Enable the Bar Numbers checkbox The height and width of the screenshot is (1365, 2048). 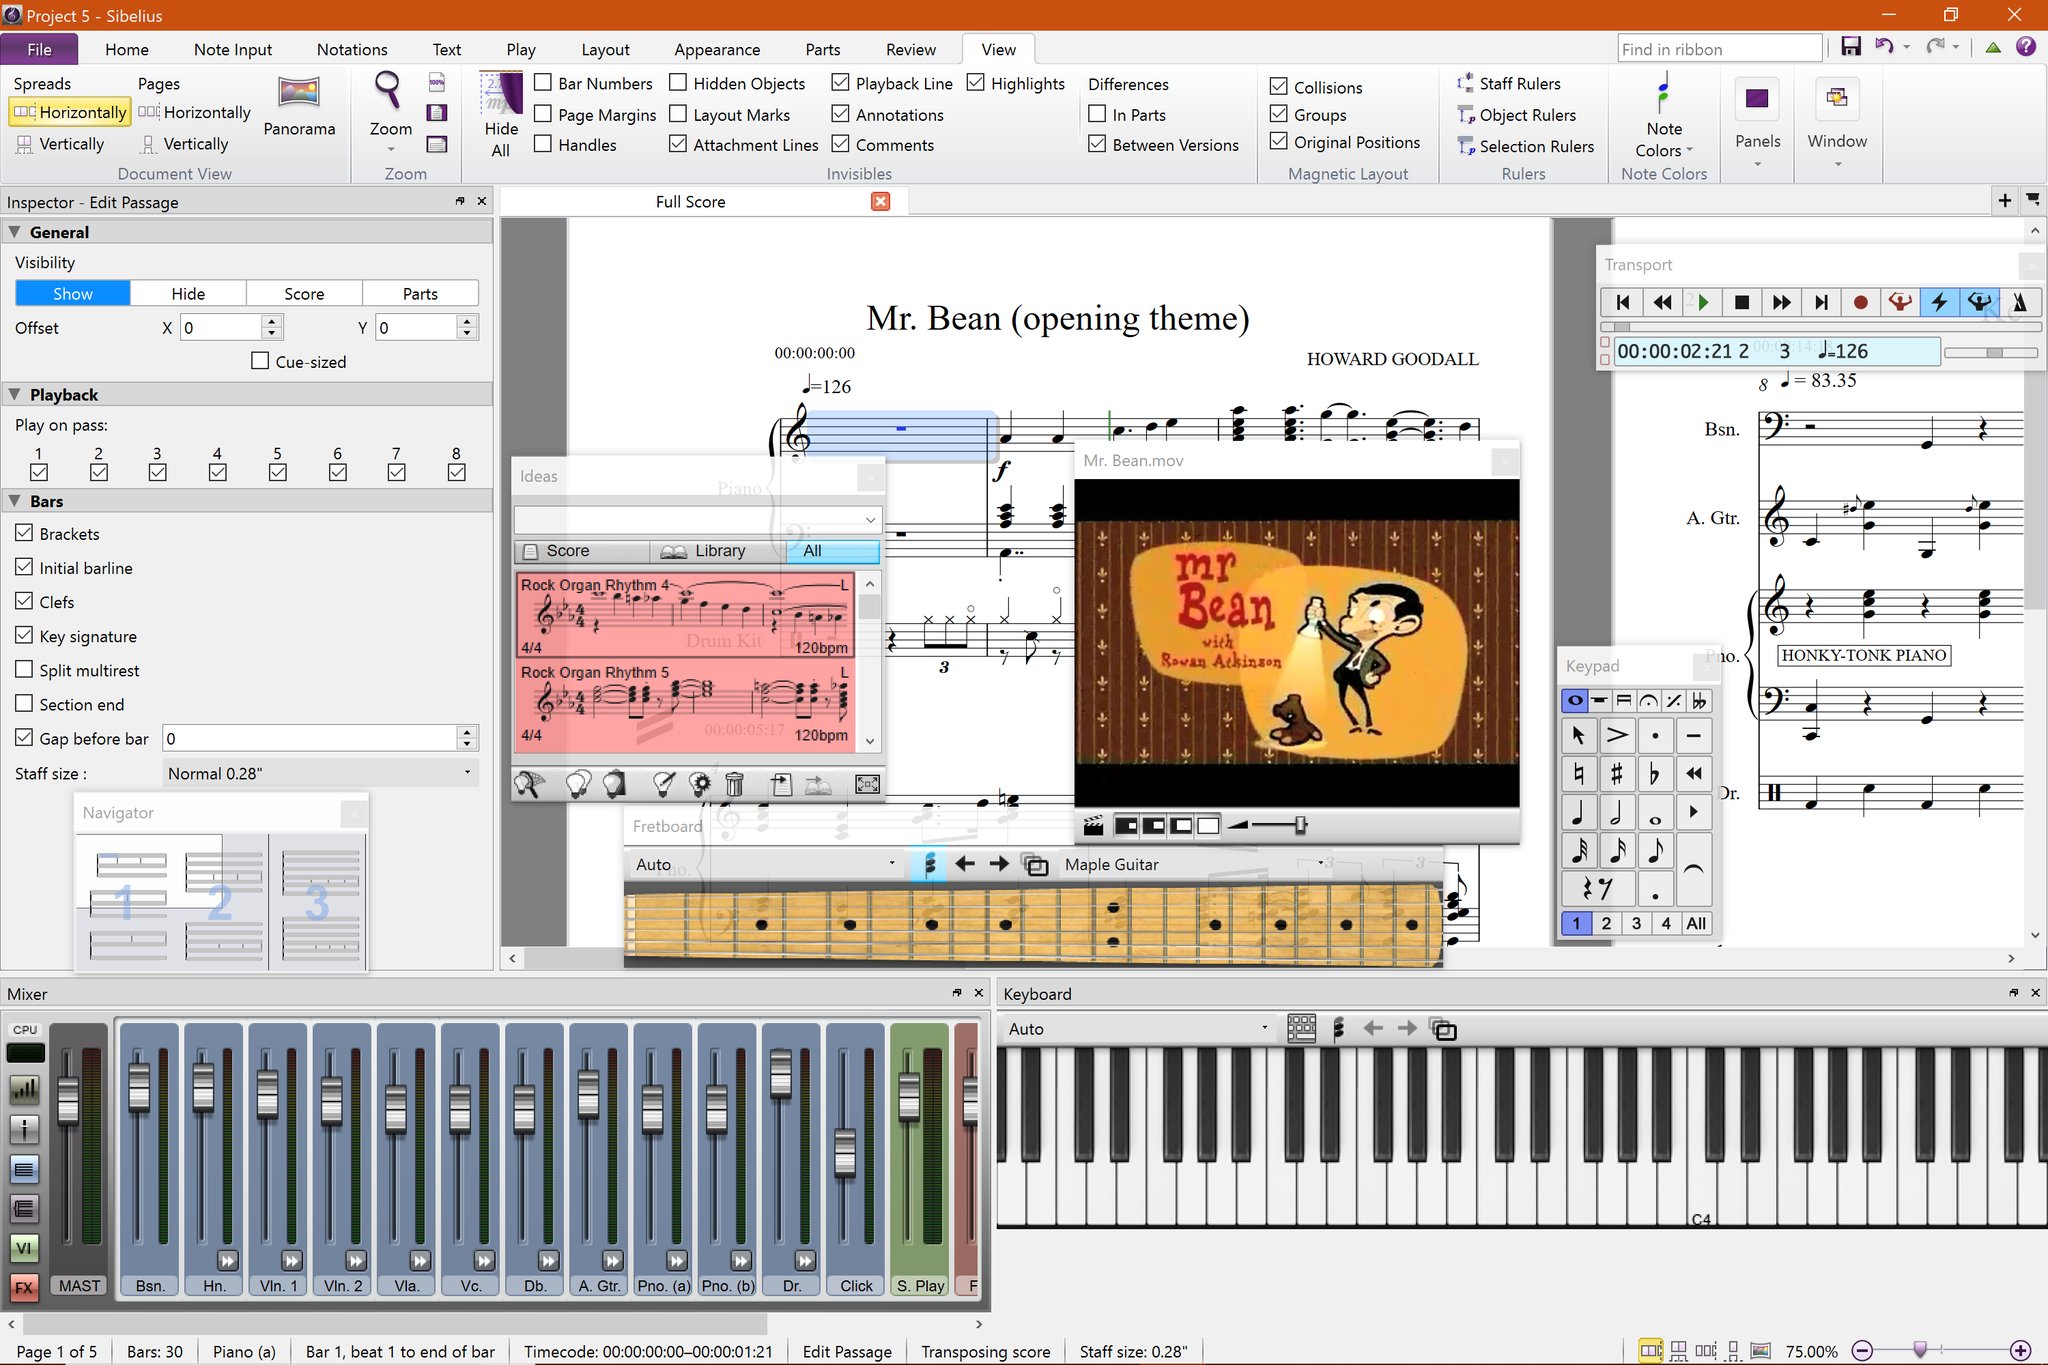543,83
